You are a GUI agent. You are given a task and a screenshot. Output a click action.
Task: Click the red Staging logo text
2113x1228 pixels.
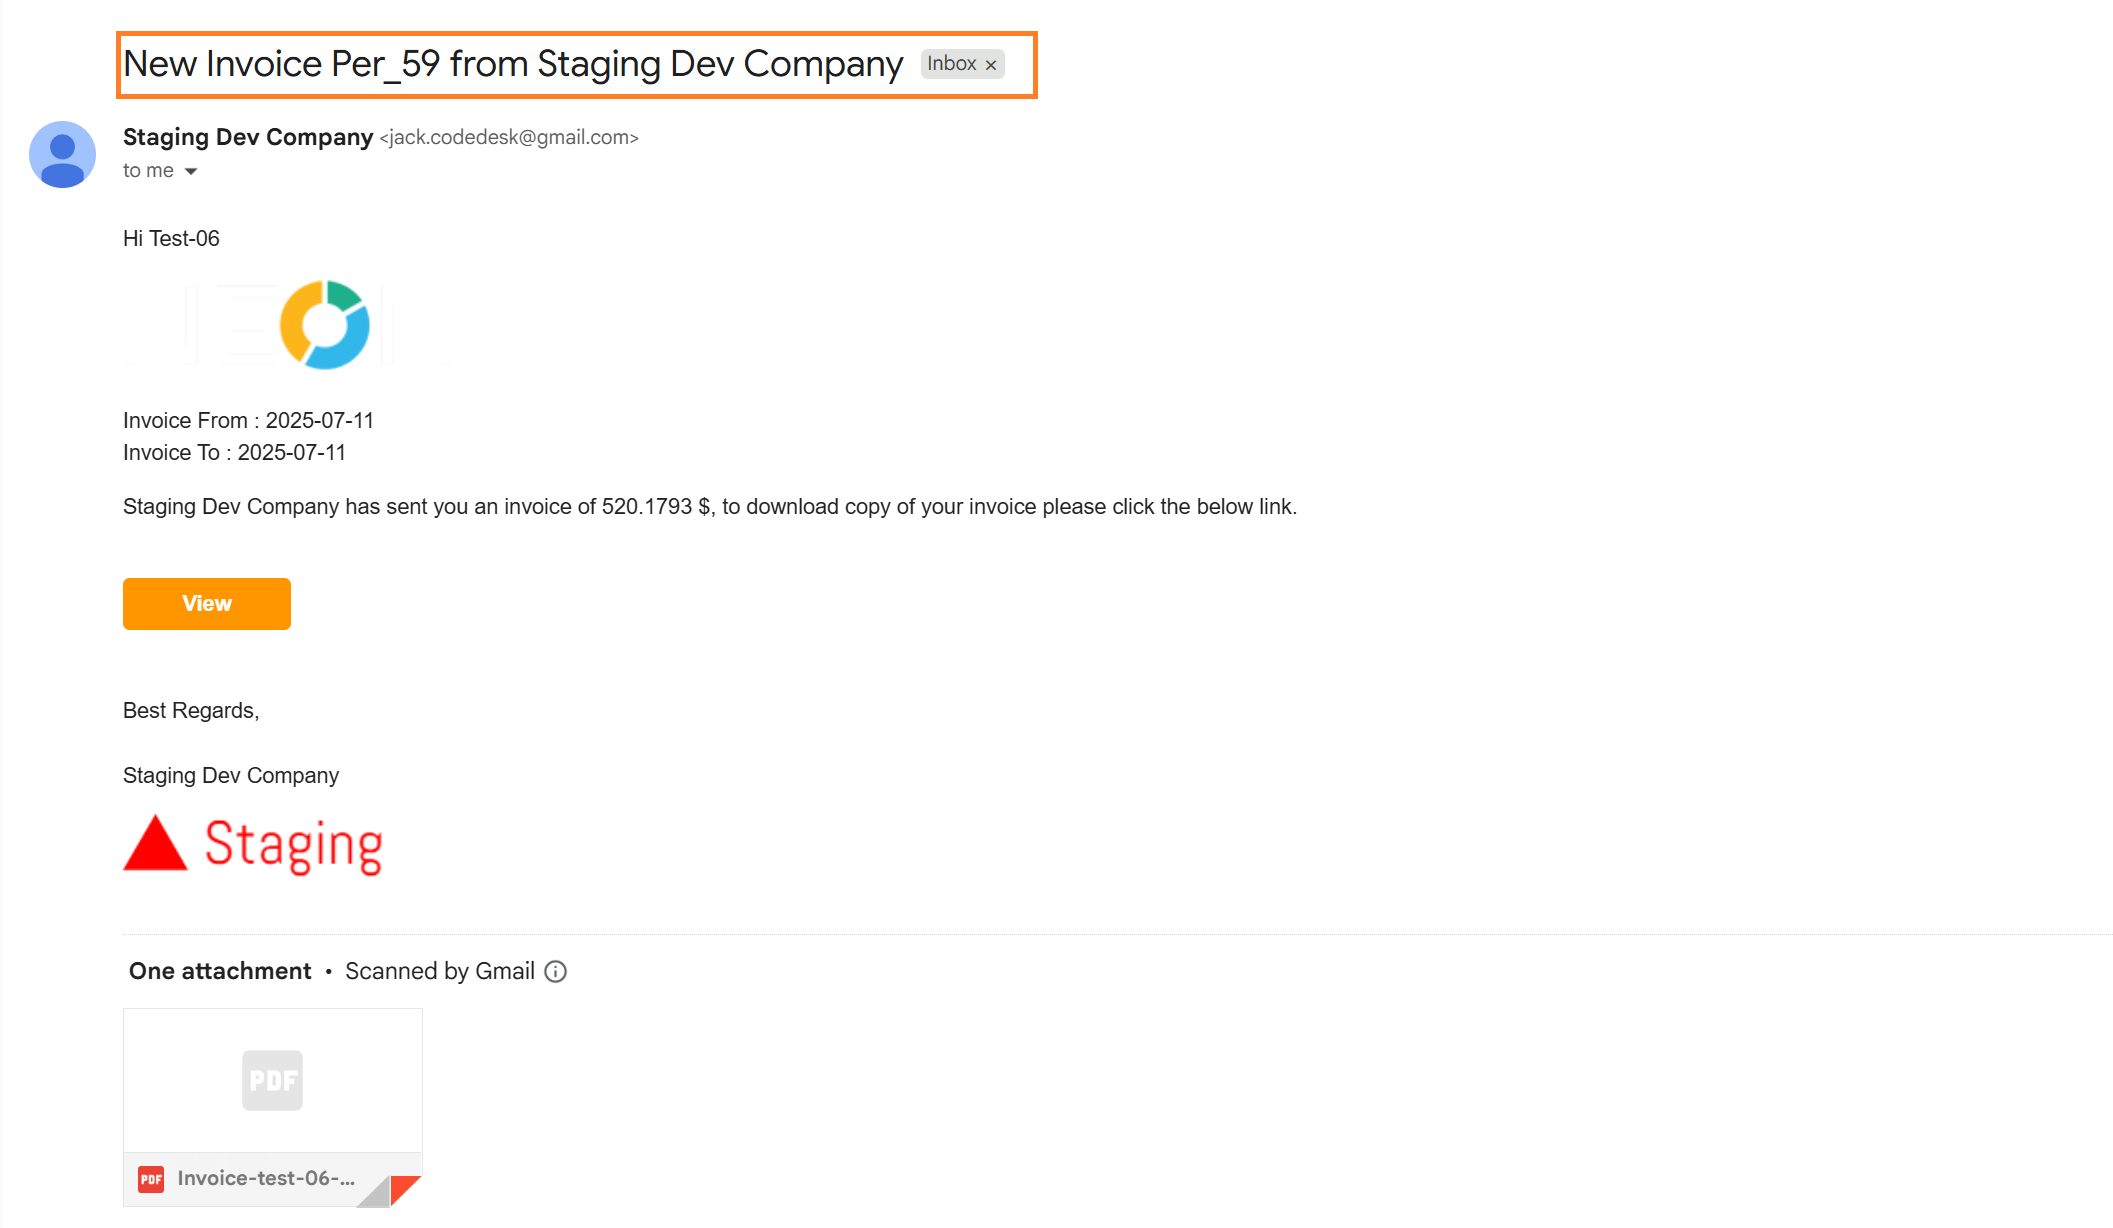click(x=294, y=846)
